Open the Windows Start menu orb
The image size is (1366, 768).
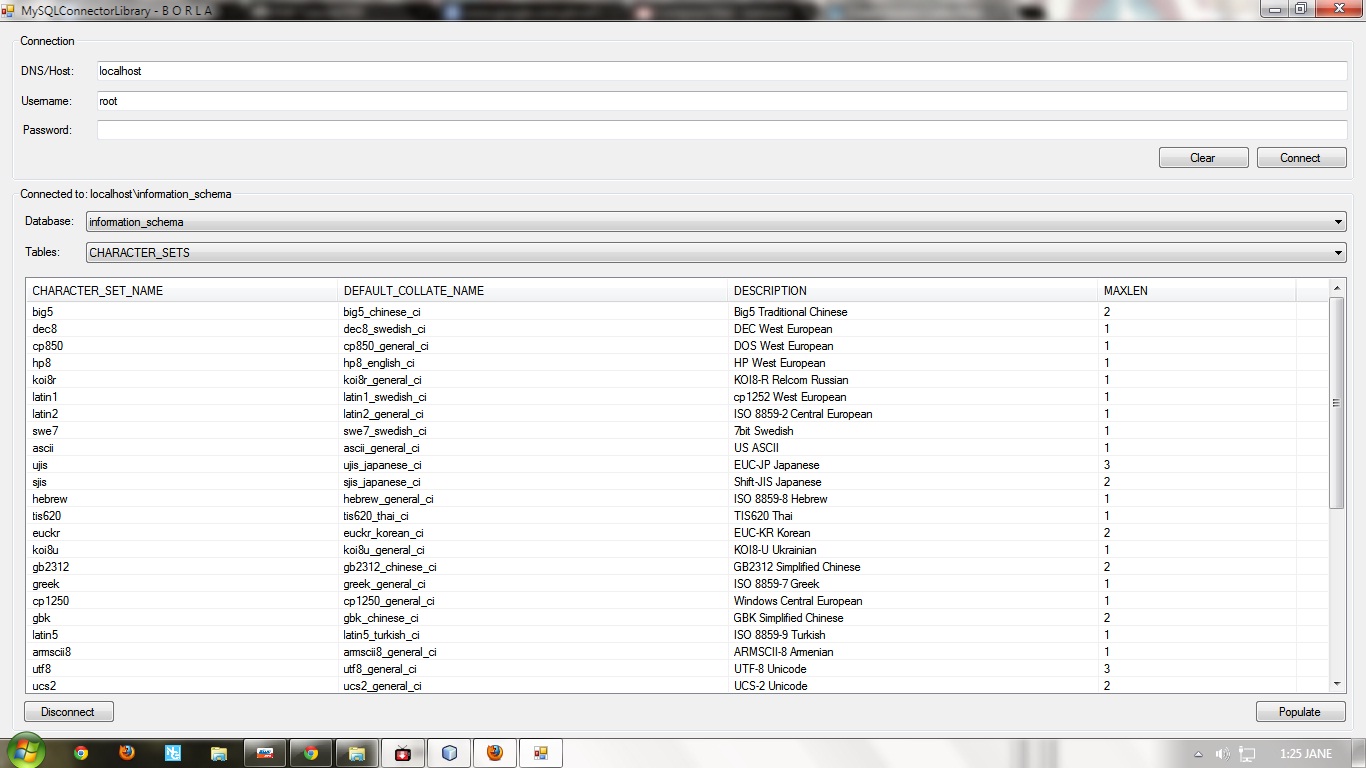tap(25, 751)
